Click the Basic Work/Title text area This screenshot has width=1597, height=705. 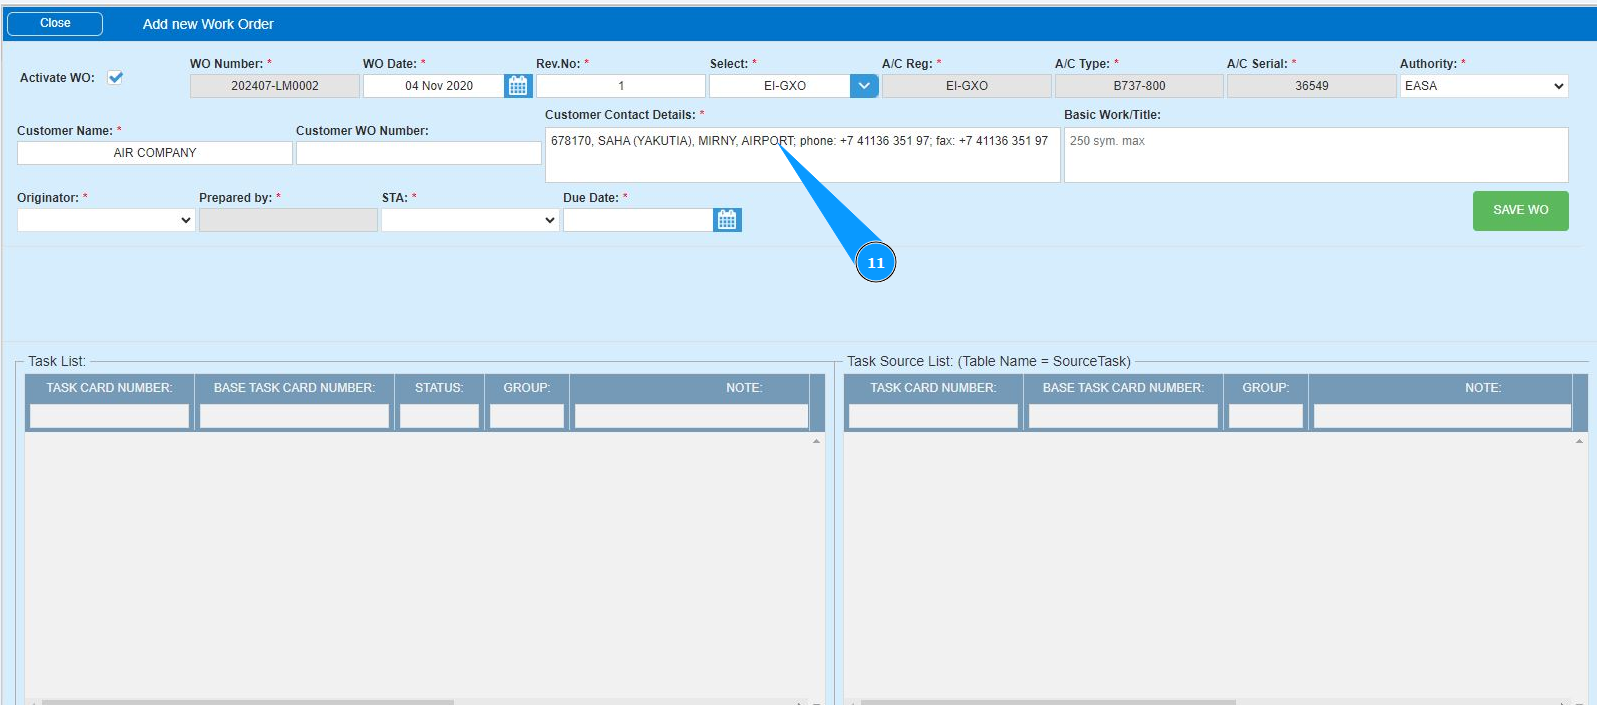pos(1316,155)
